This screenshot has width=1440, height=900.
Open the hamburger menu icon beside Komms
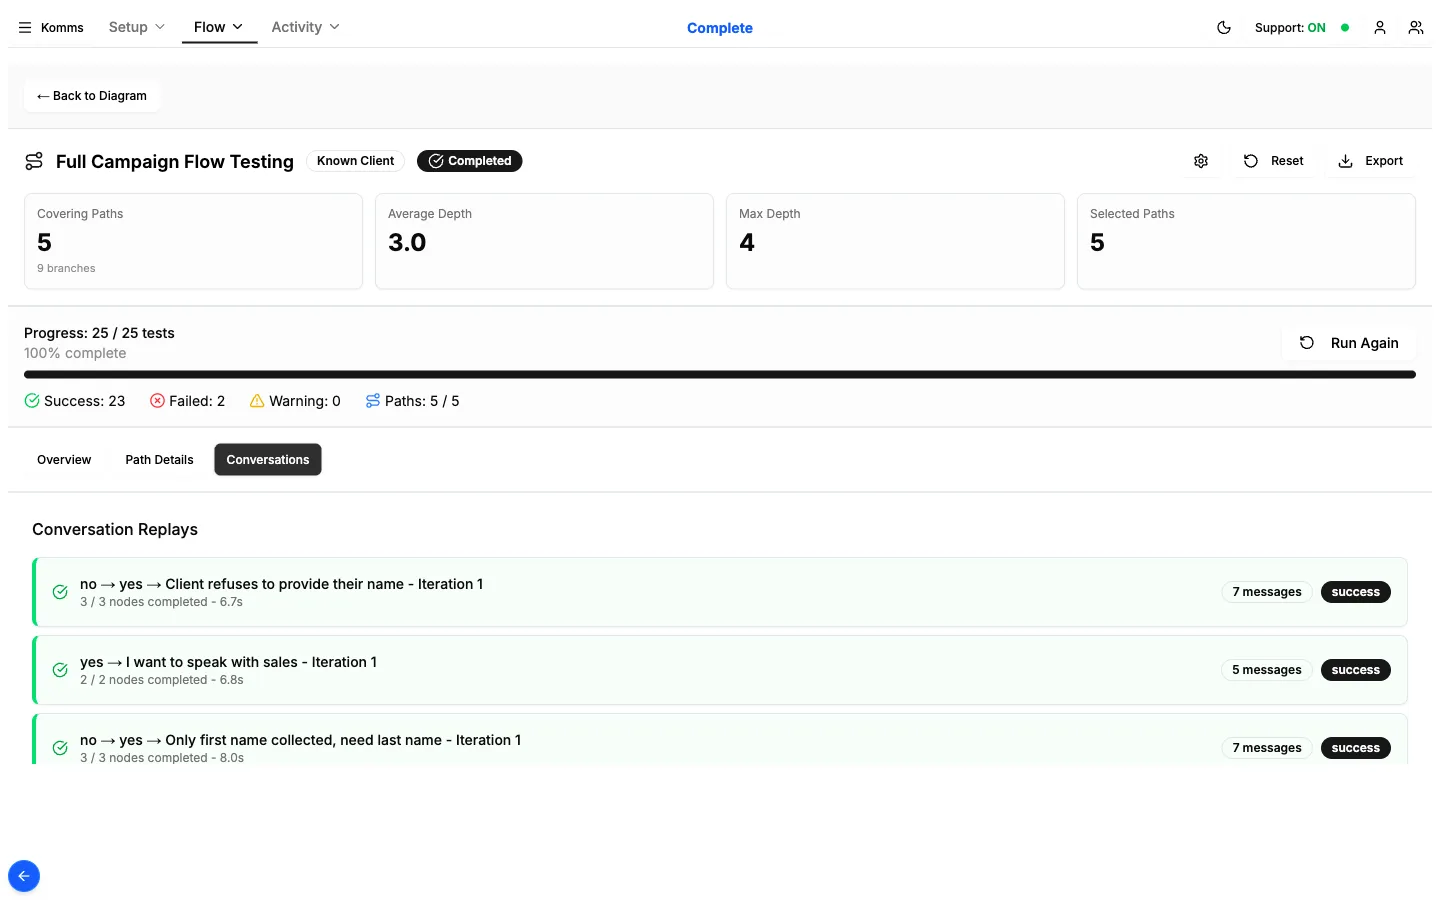coord(25,28)
